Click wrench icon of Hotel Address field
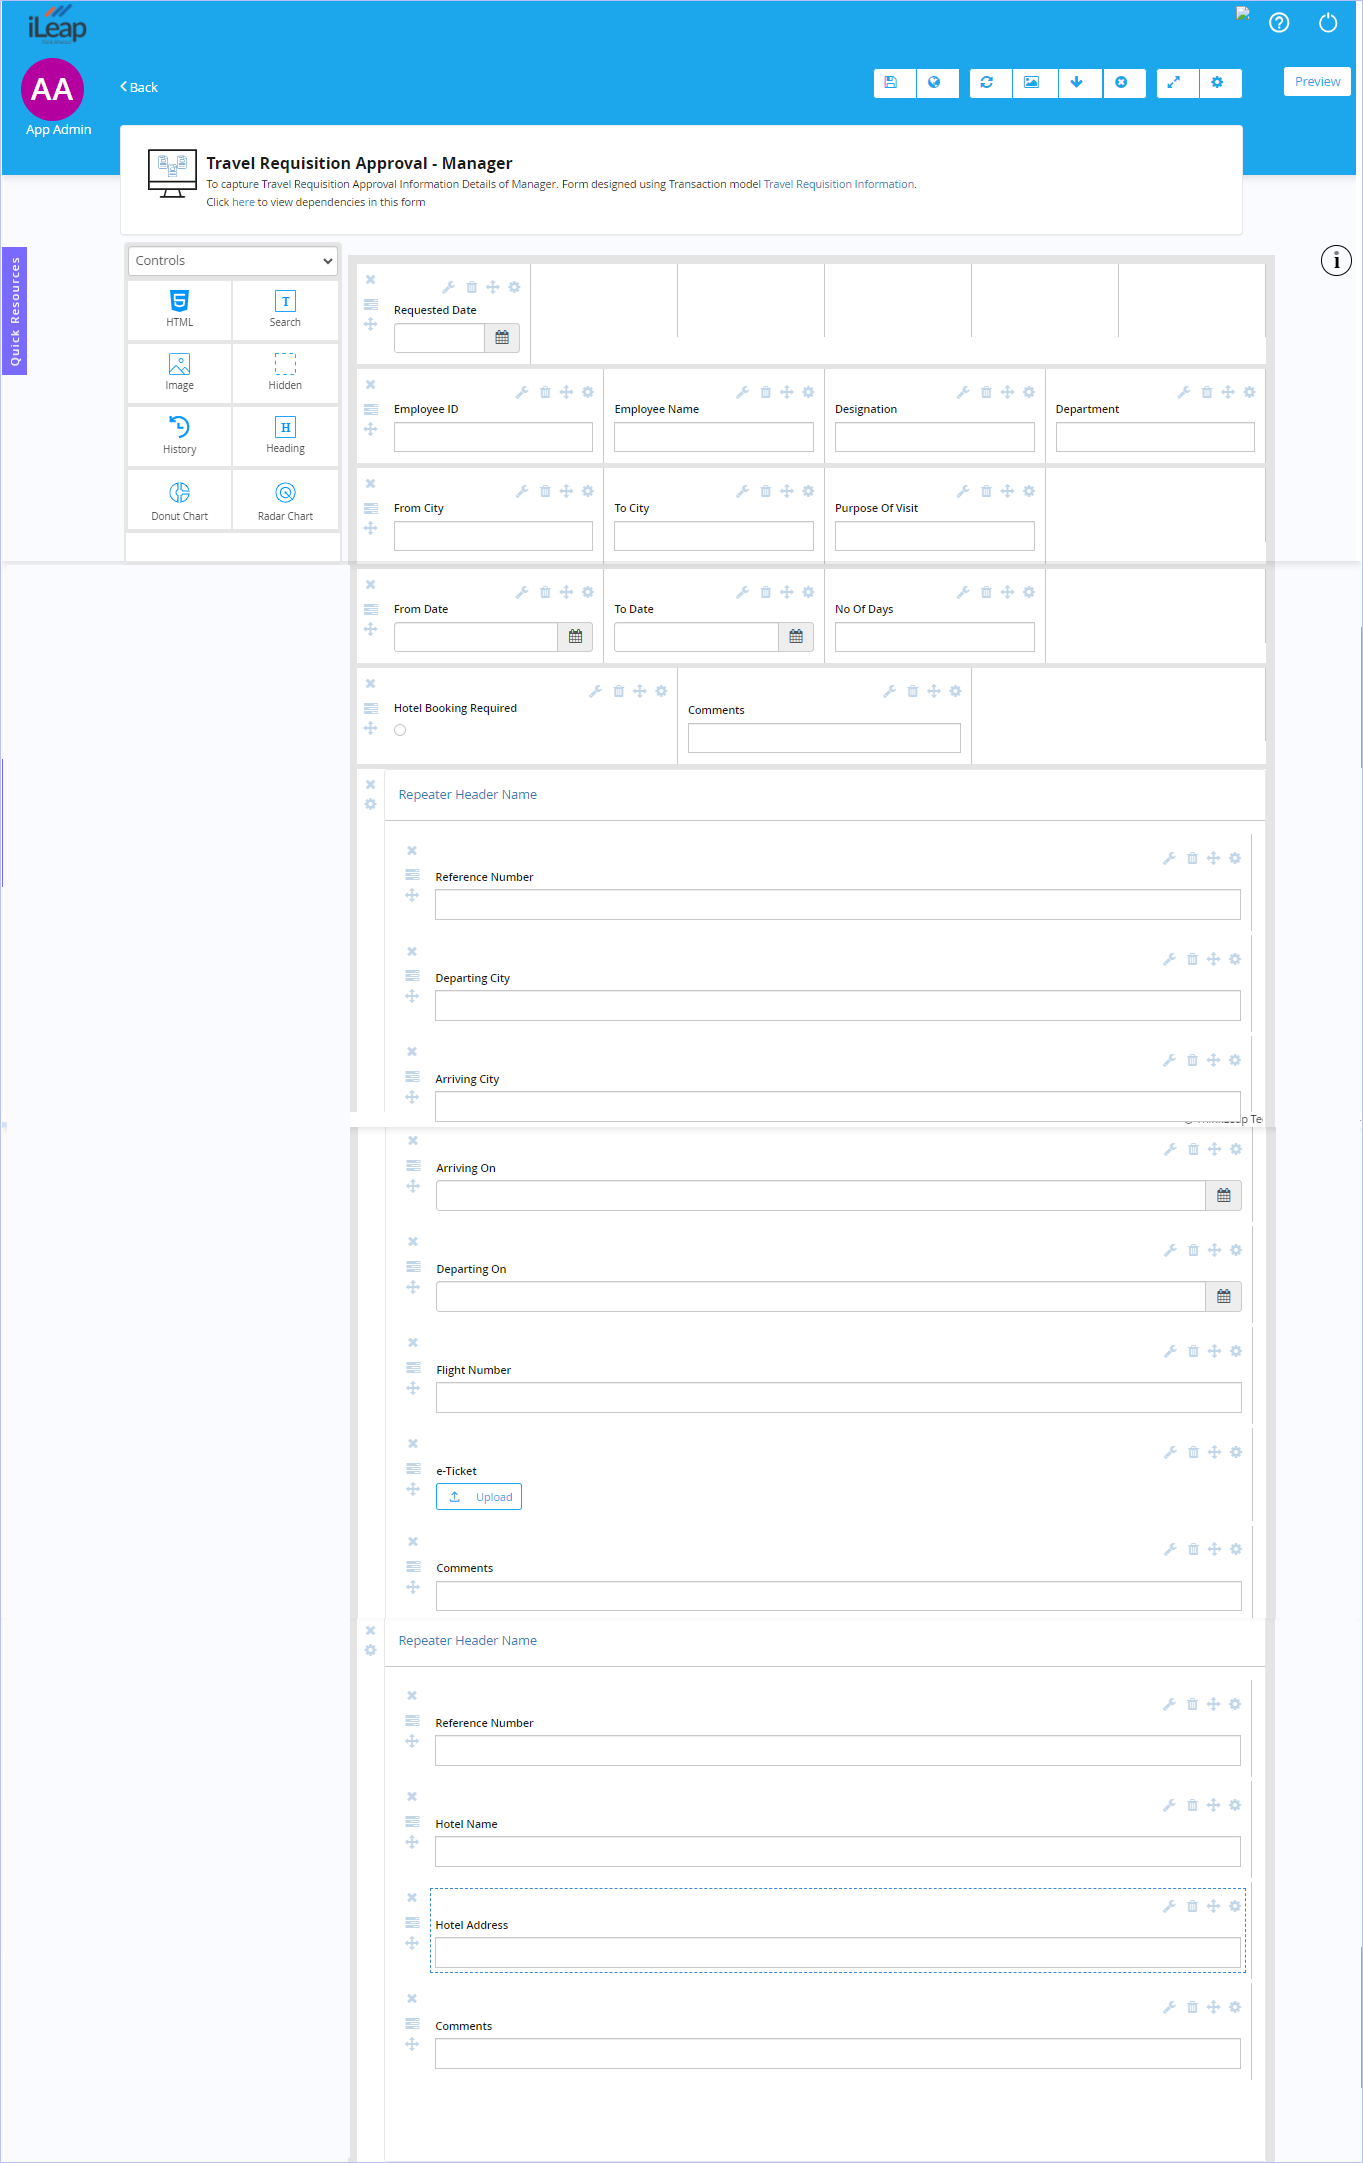The width and height of the screenshot is (1363, 2163). tap(1169, 1906)
